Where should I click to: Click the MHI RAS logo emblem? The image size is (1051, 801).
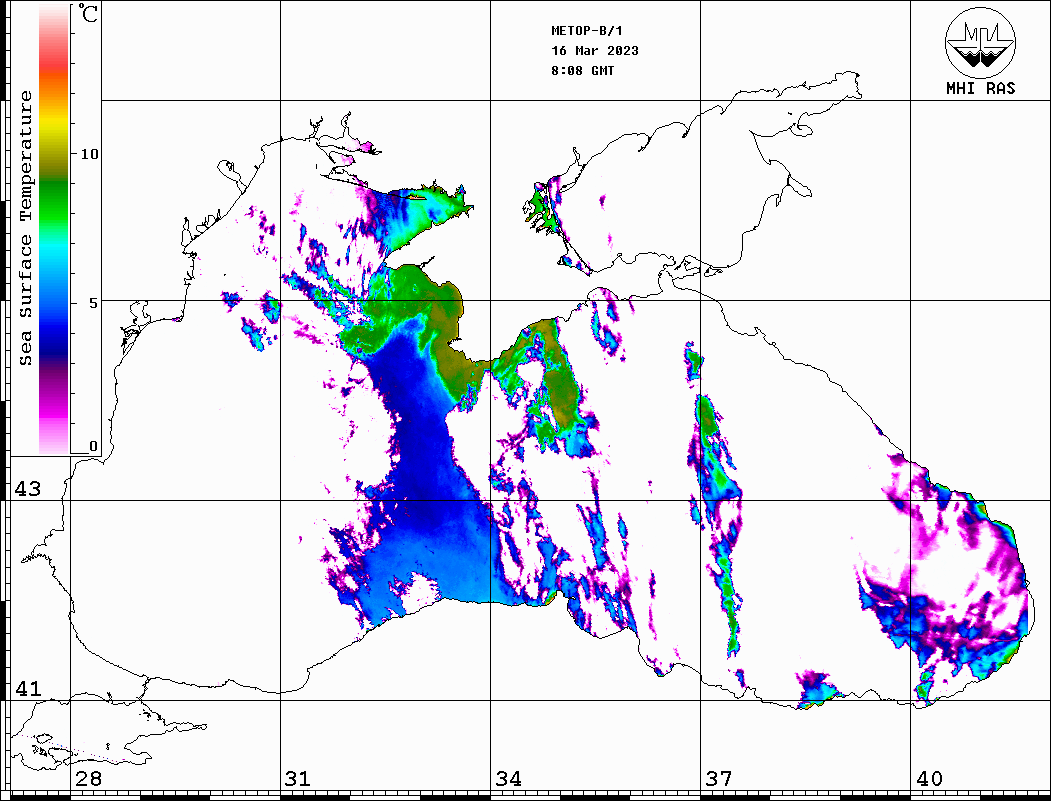980,42
